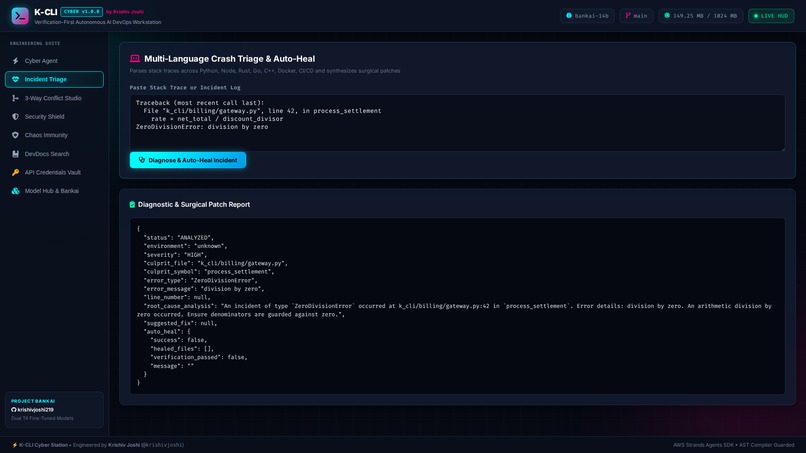Click the '"status": "ANALYZED"' line
The height and width of the screenshot is (453, 806).
(x=178, y=238)
